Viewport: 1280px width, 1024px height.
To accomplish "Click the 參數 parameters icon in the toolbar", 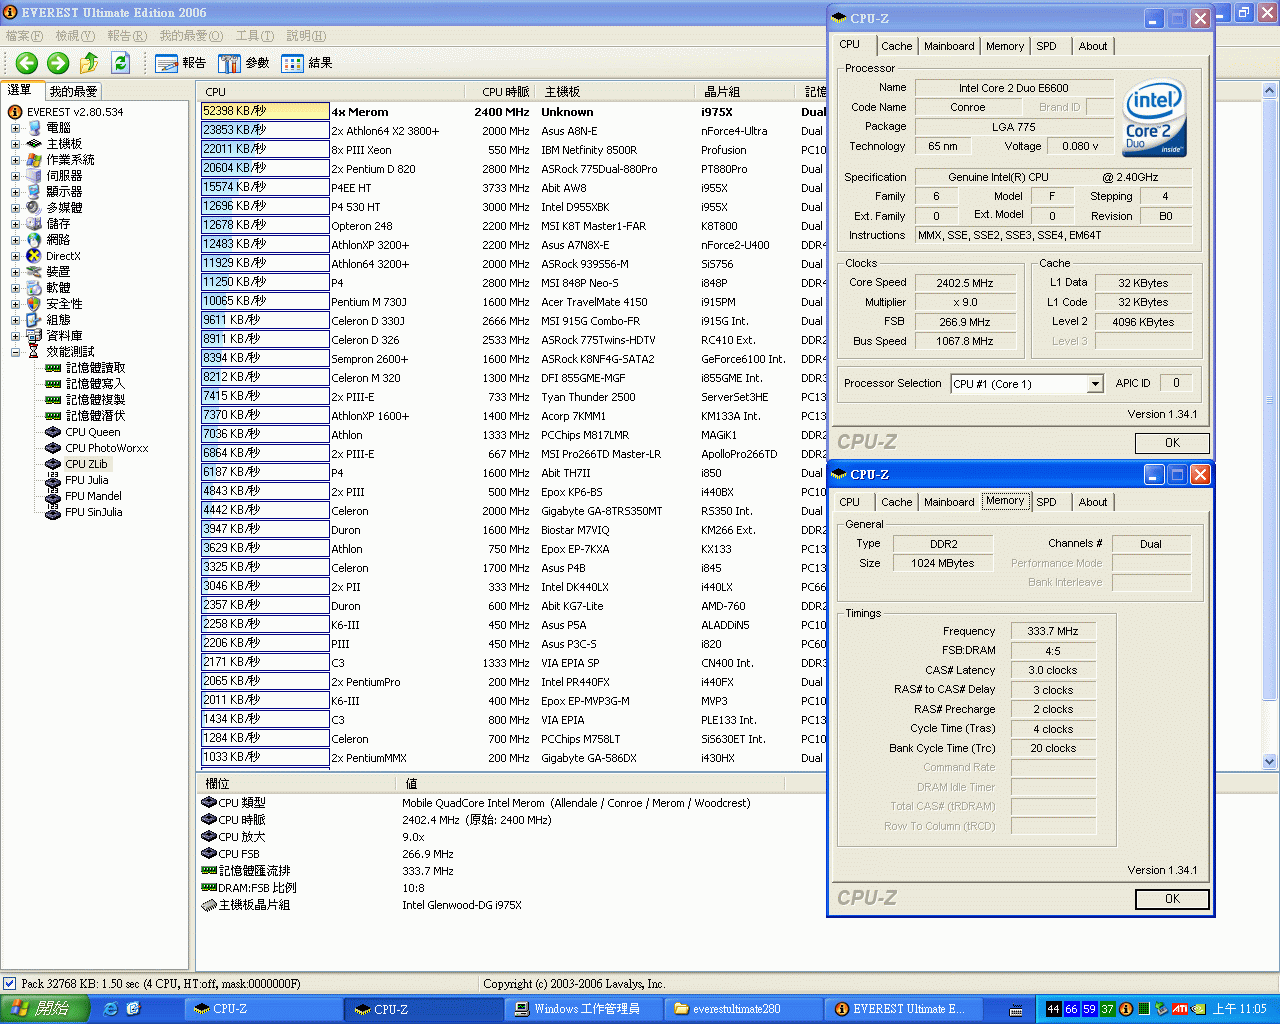I will tap(230, 63).
